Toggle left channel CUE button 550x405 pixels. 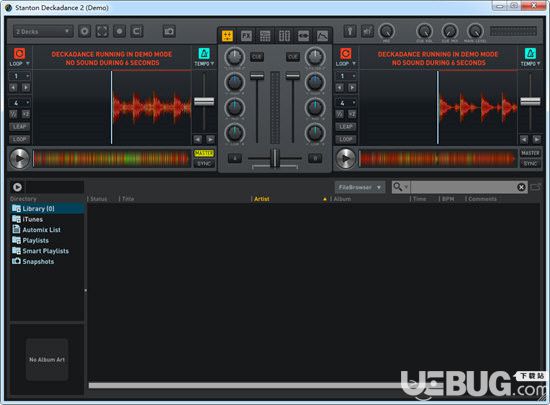(257, 57)
